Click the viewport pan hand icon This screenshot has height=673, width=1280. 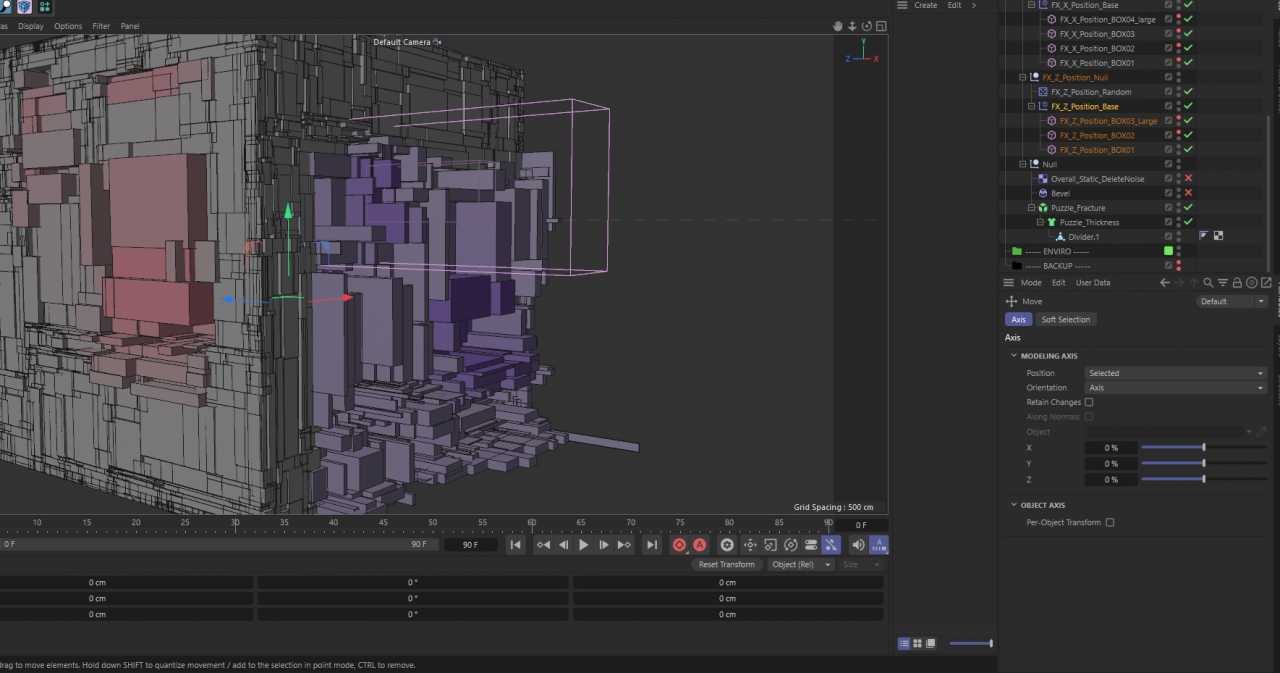[837, 26]
